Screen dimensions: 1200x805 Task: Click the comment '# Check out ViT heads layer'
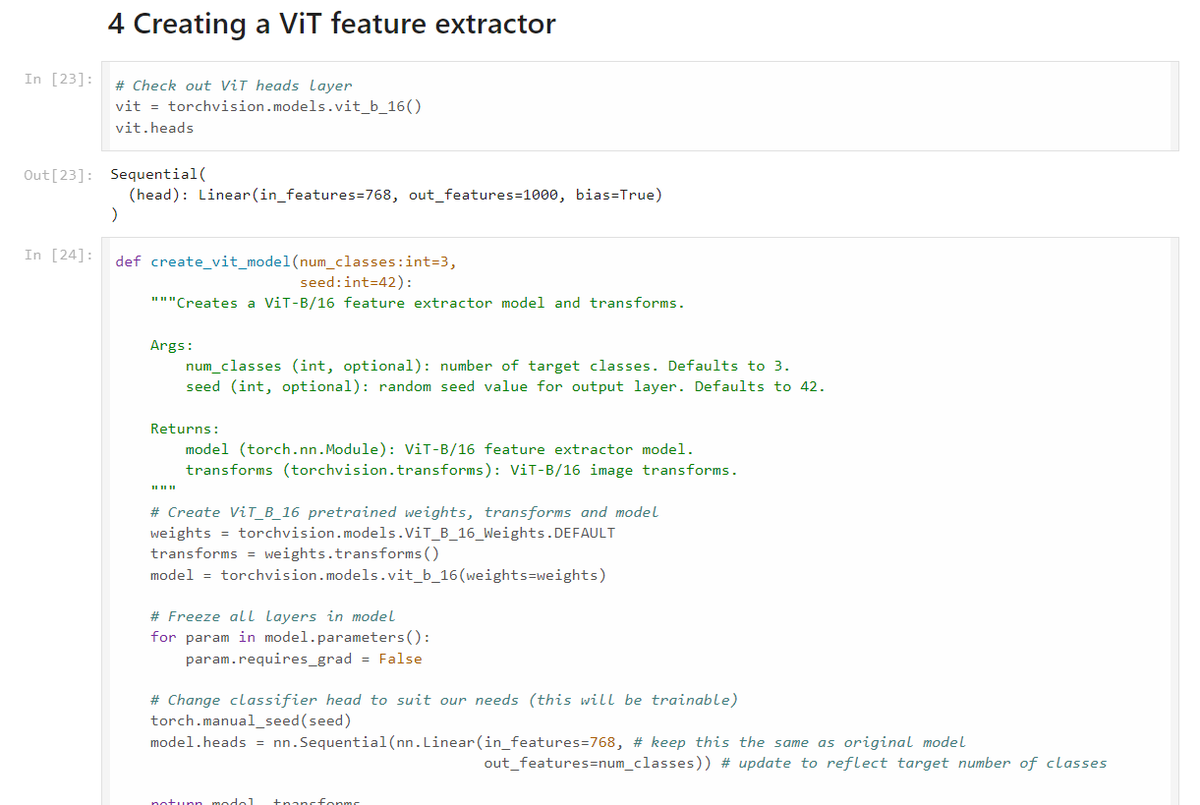click(234, 86)
